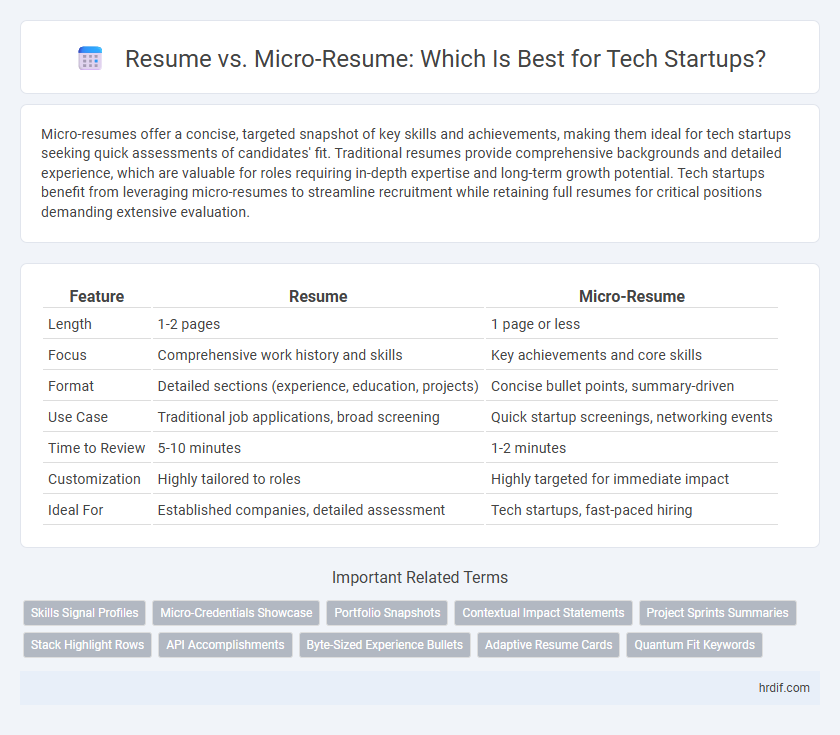Open the Micro-Credentials Showcase tag
The height and width of the screenshot is (735, 840).
point(236,613)
